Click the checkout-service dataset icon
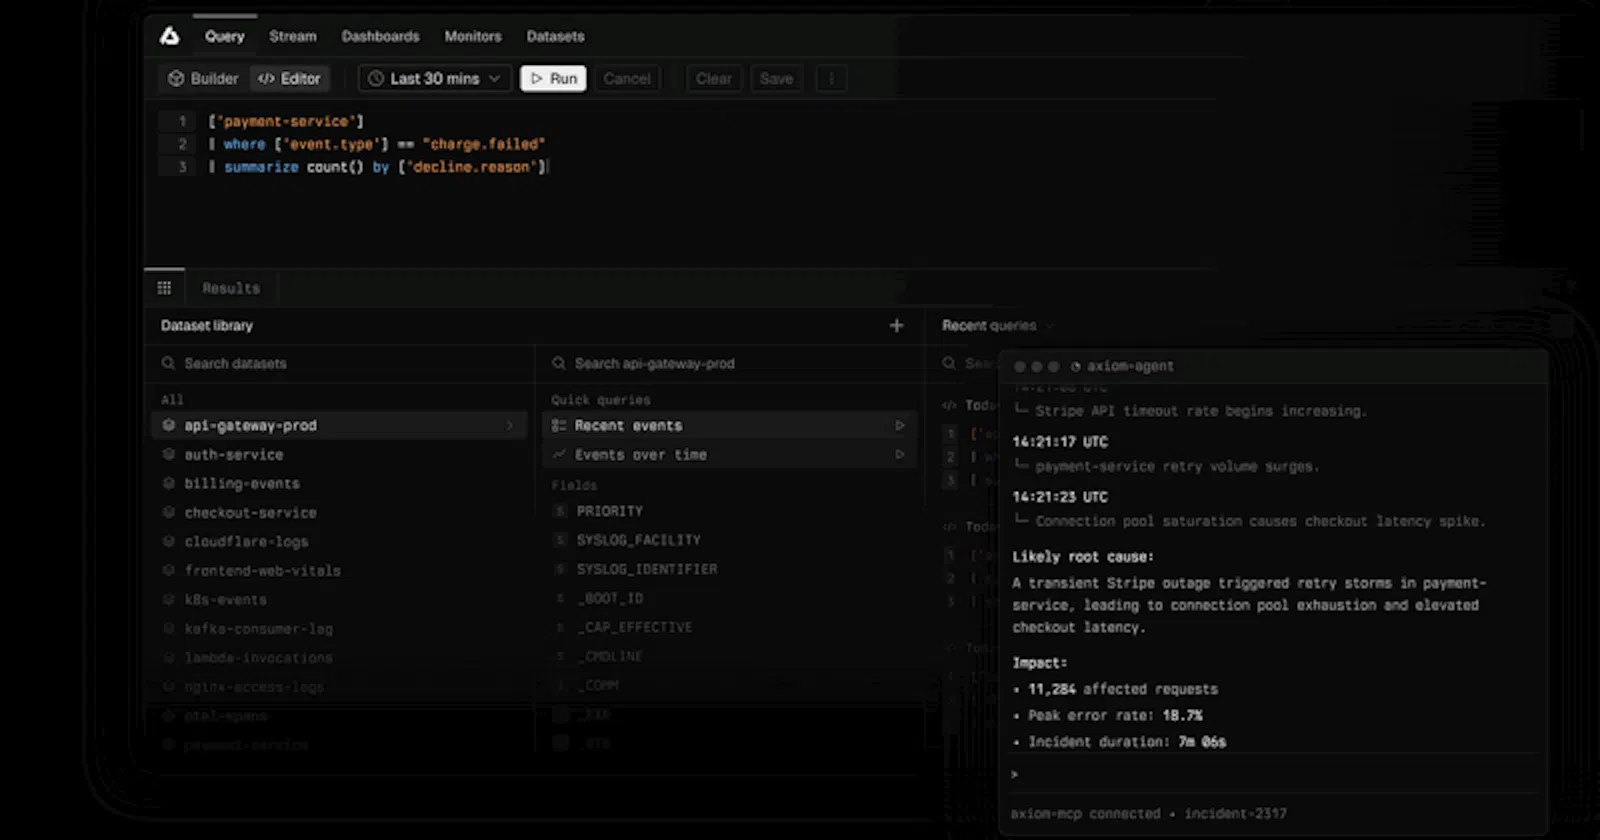This screenshot has width=1600, height=840. click(169, 512)
